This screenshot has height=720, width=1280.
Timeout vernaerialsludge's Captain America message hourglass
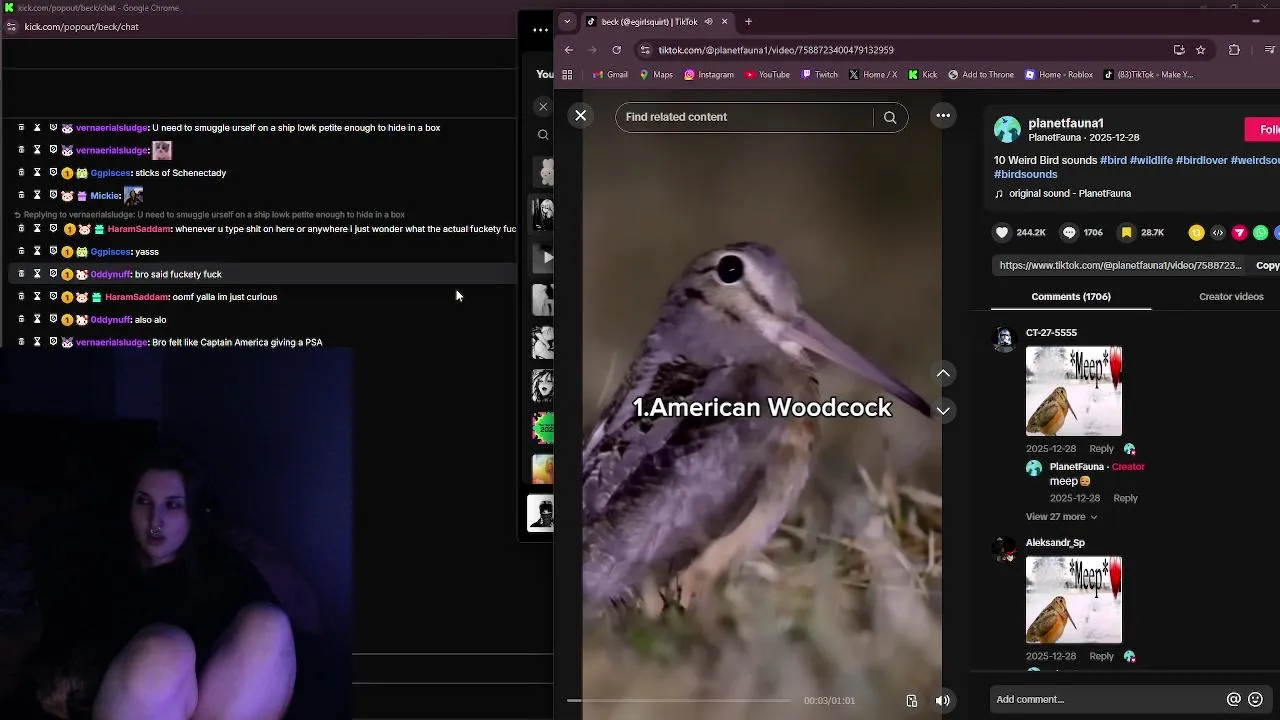pyautogui.click(x=37, y=342)
